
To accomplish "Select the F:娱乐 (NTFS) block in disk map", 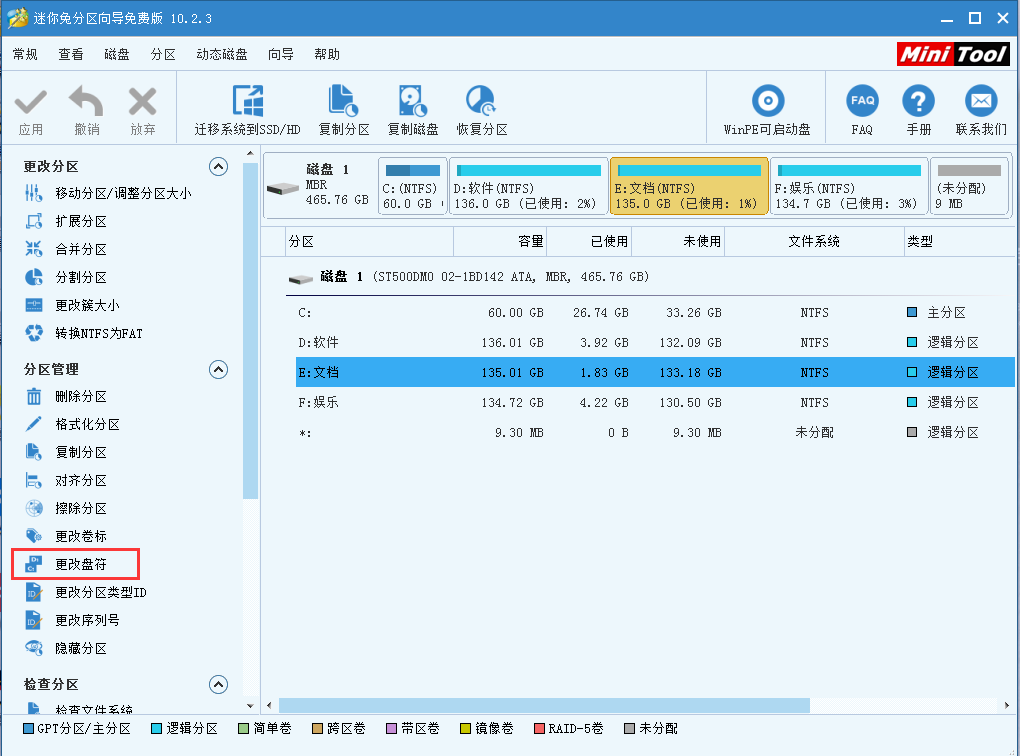I will coord(849,186).
